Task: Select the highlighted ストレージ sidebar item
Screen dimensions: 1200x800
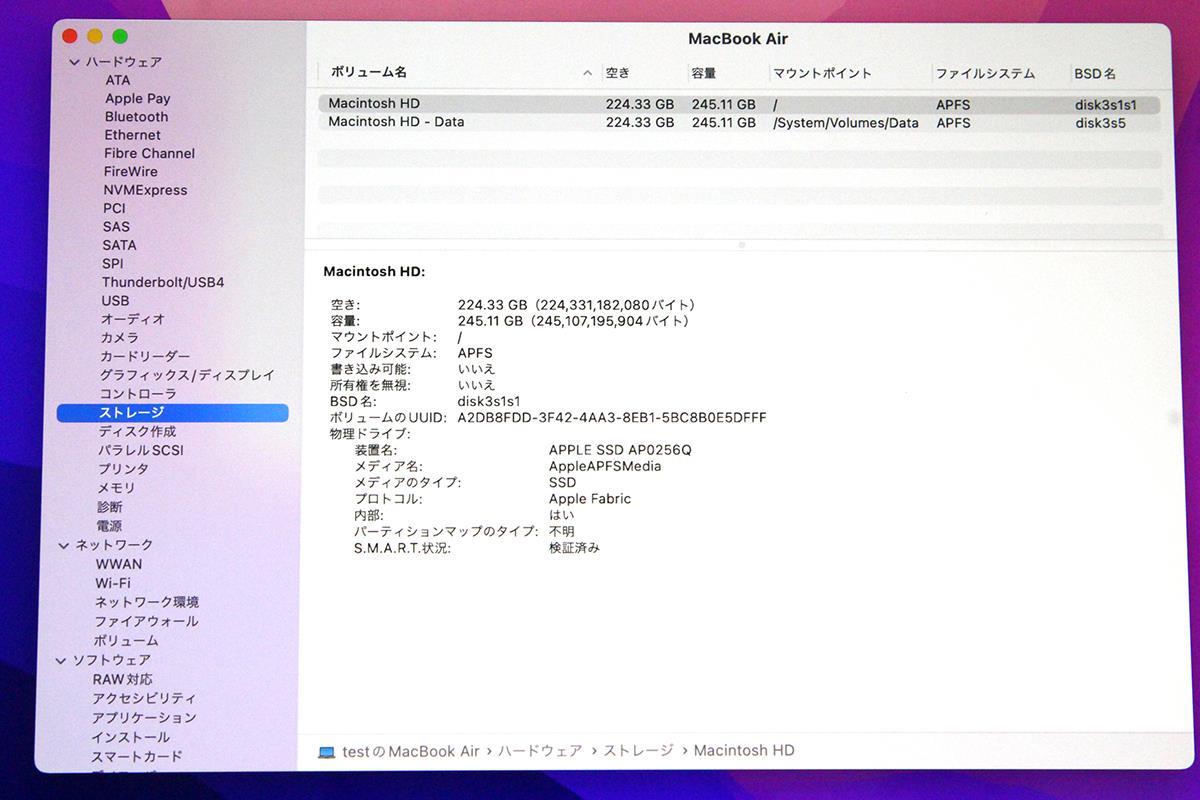Action: click(x=172, y=412)
